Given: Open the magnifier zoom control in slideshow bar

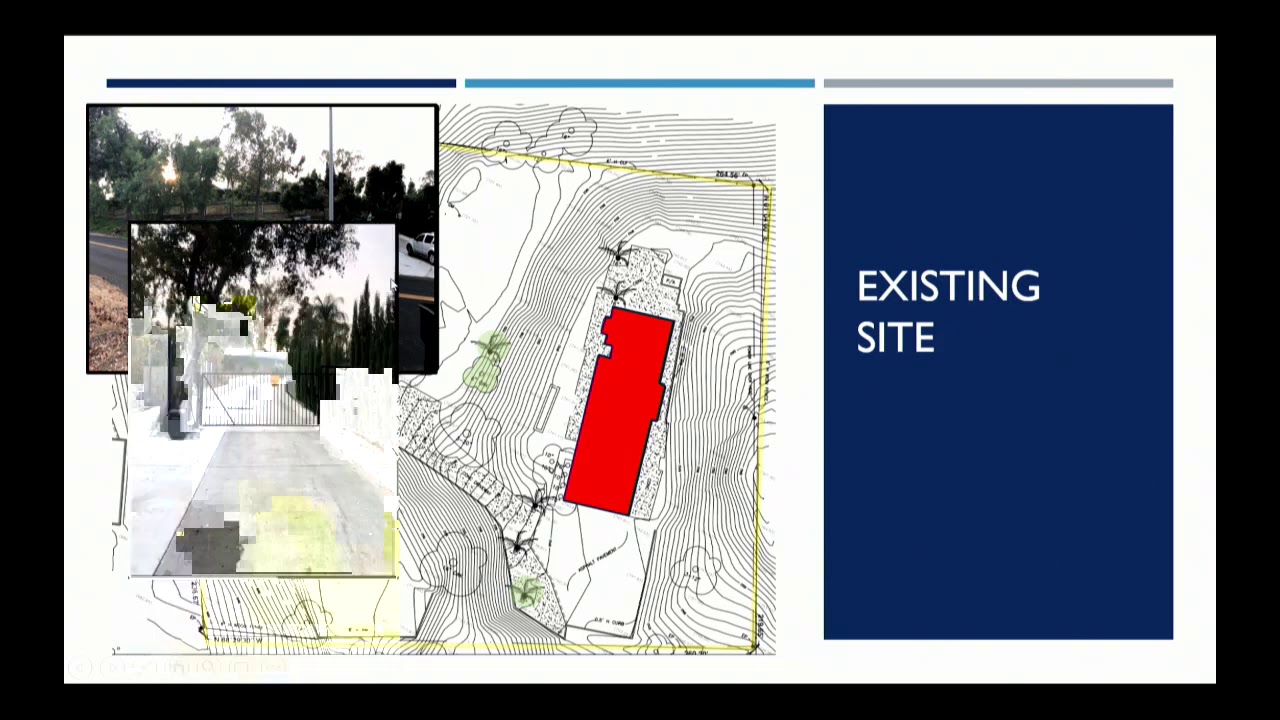Looking at the screenshot, I should coord(208,667).
